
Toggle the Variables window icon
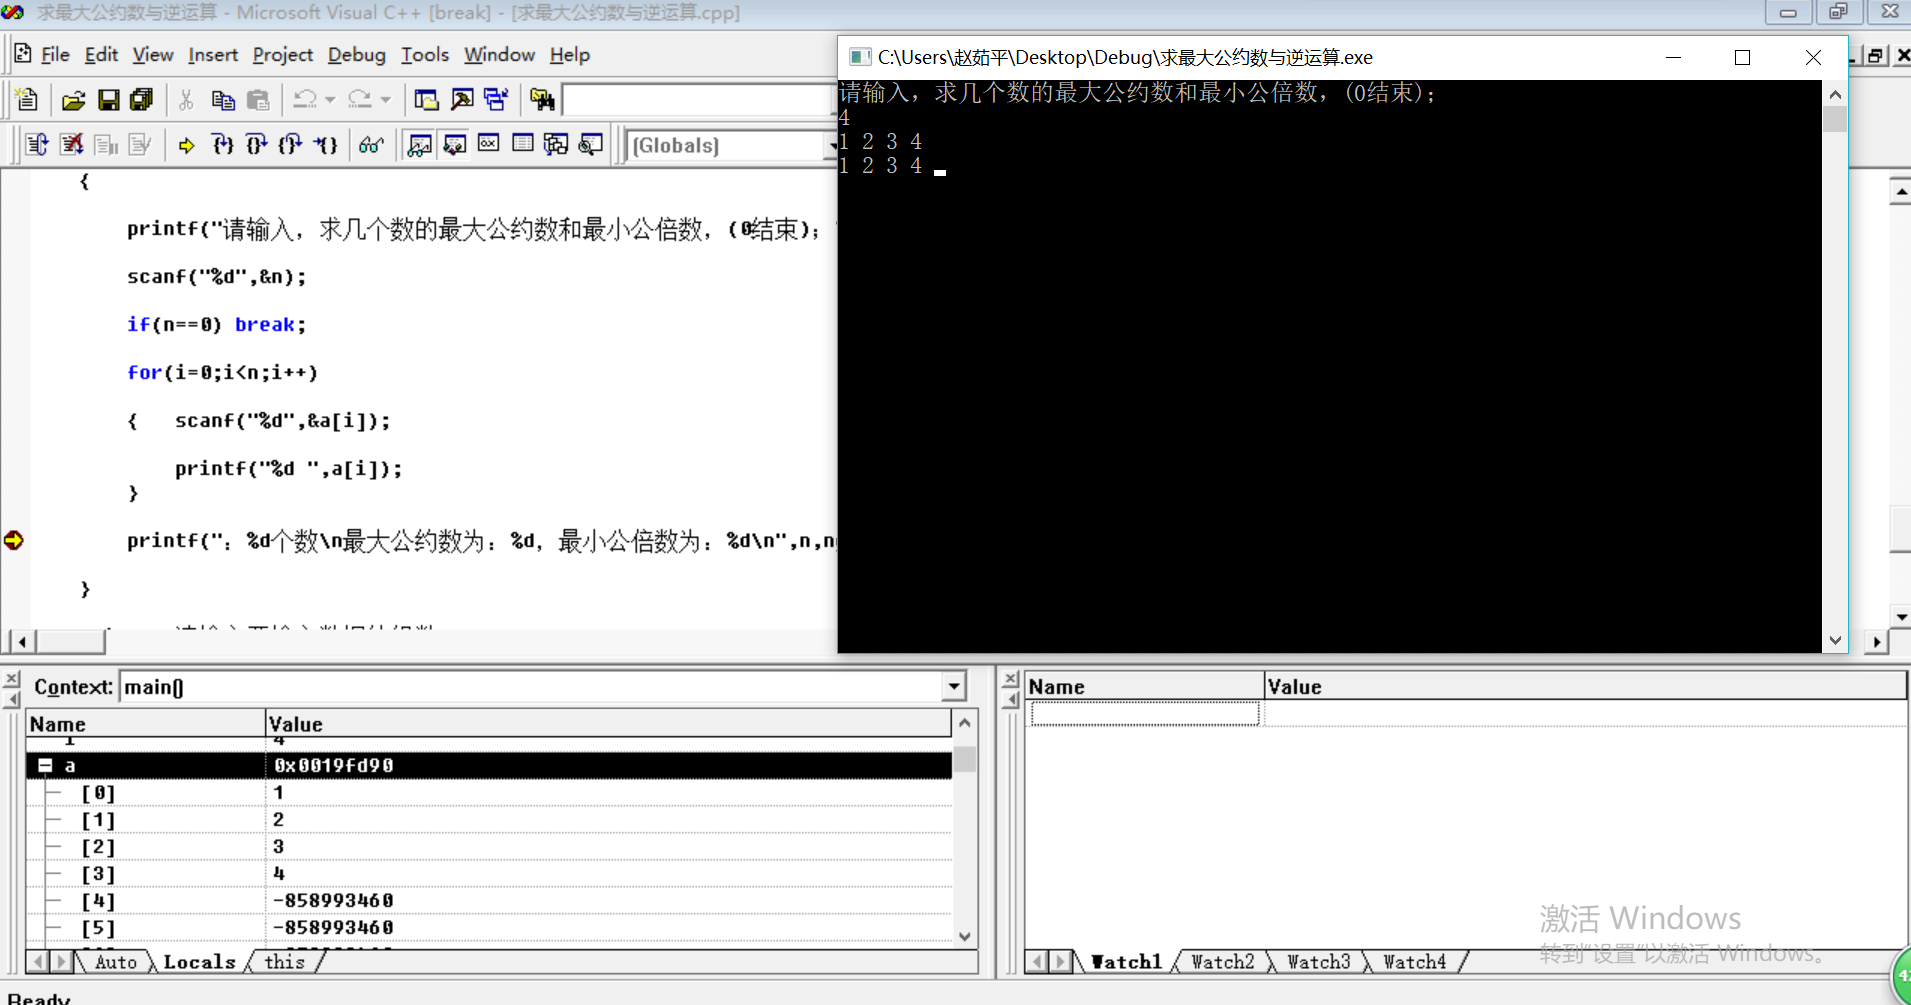pyautogui.click(x=454, y=145)
